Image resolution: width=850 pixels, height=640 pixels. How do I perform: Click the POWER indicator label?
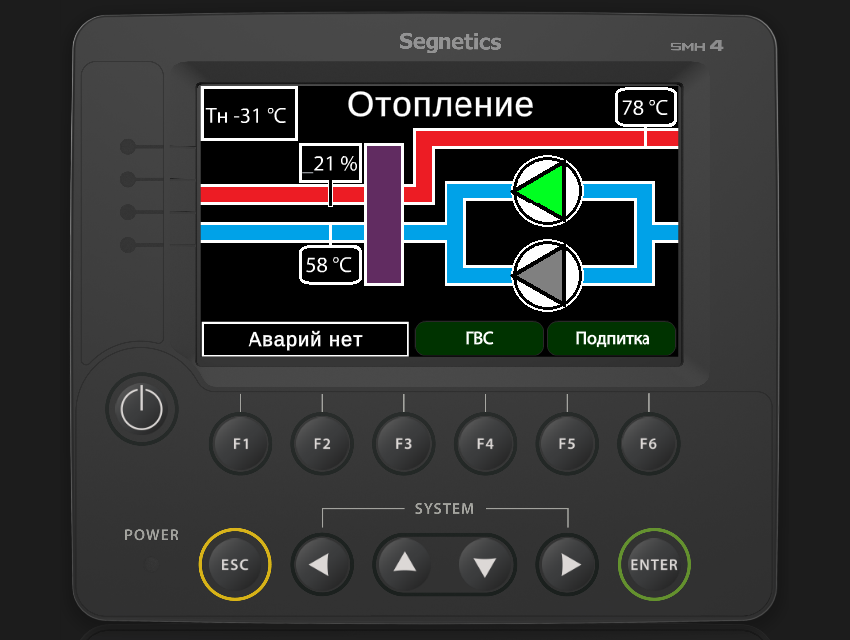[151, 535]
